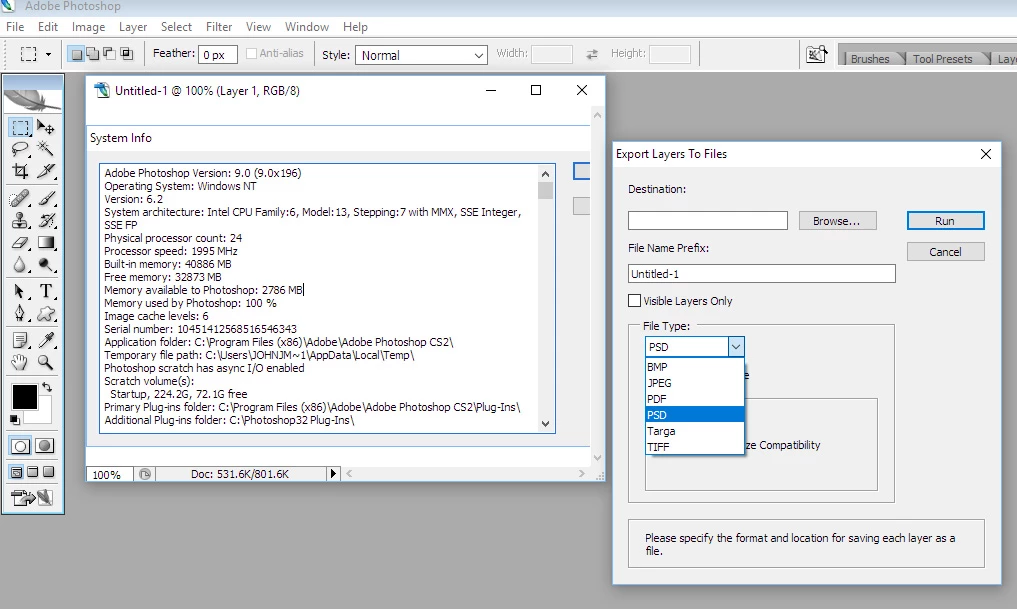
Task: Select the Eraser tool
Action: (20, 243)
